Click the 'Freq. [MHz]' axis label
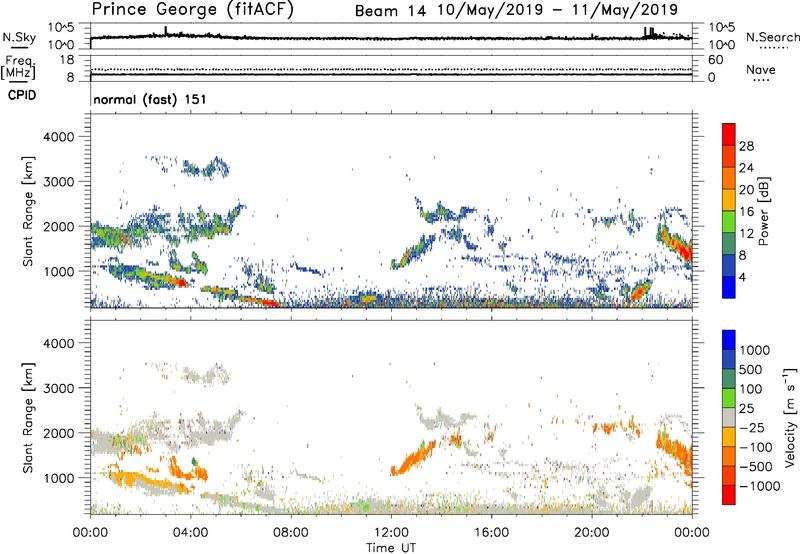This screenshot has width=800, height=554. pos(18,67)
